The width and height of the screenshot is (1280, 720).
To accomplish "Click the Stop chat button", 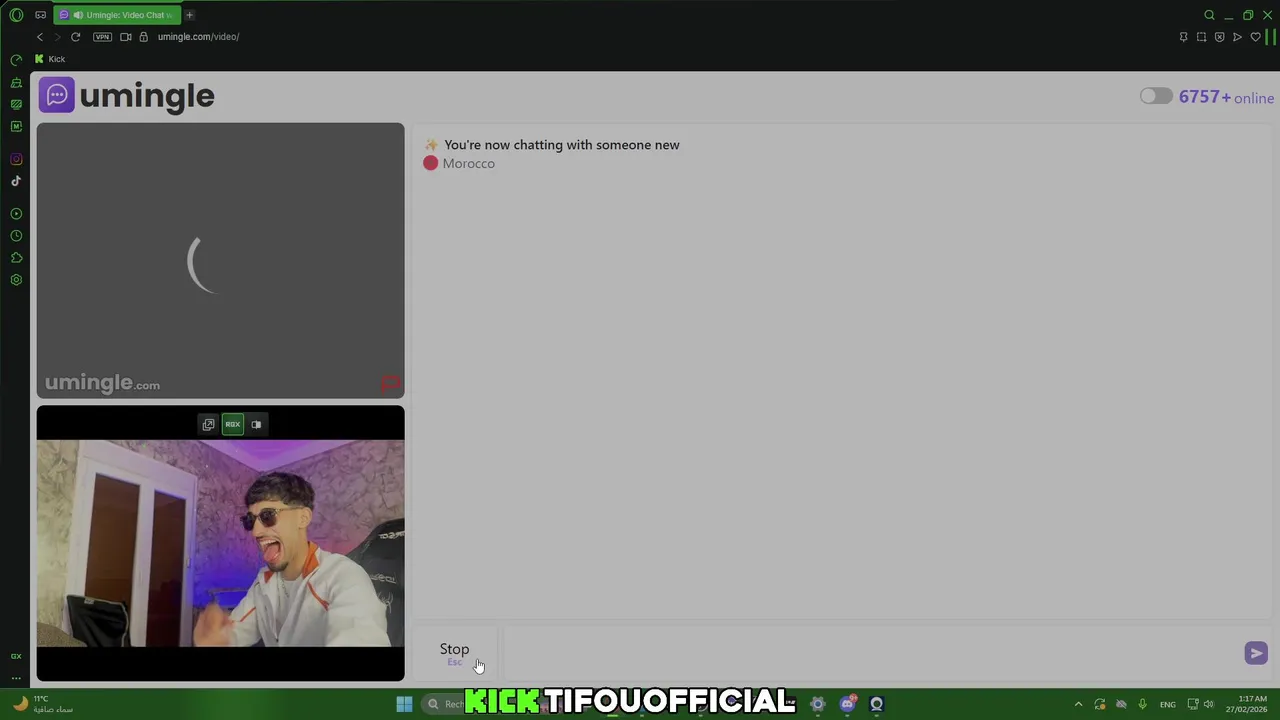I will tap(454, 653).
